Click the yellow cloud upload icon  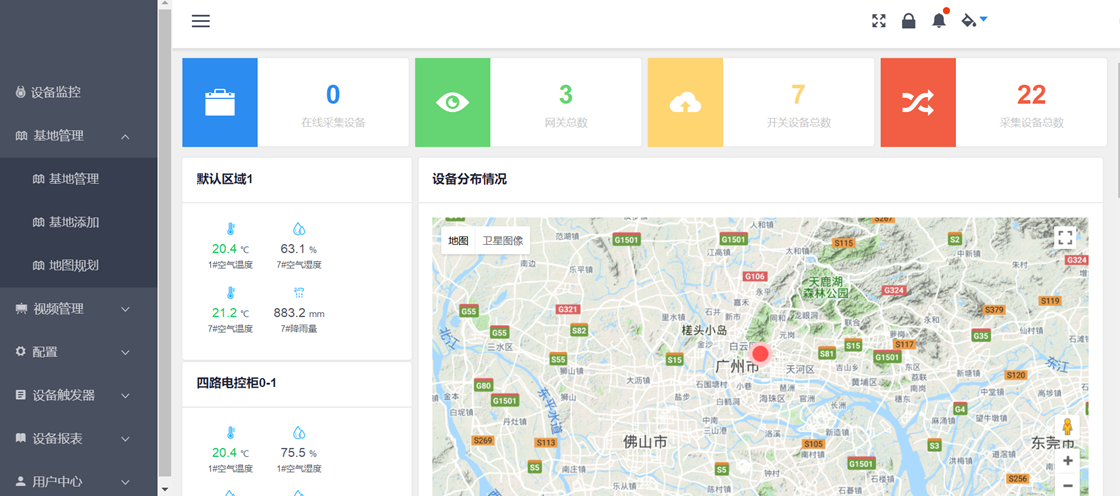pos(685,102)
